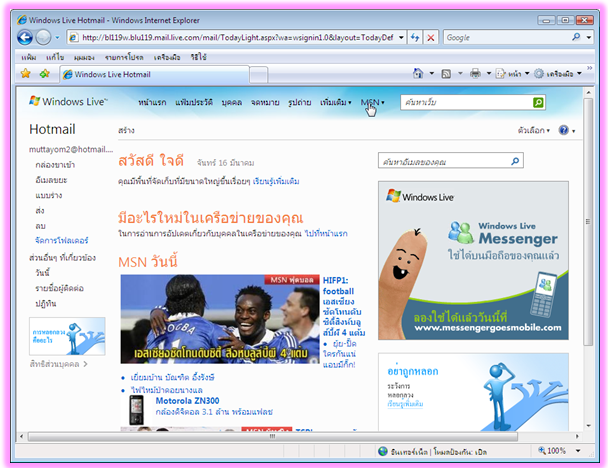Image resolution: width=608 pixels, height=468 pixels.
Task: Open the ตัวเลือก options dropdown
Action: point(534,130)
